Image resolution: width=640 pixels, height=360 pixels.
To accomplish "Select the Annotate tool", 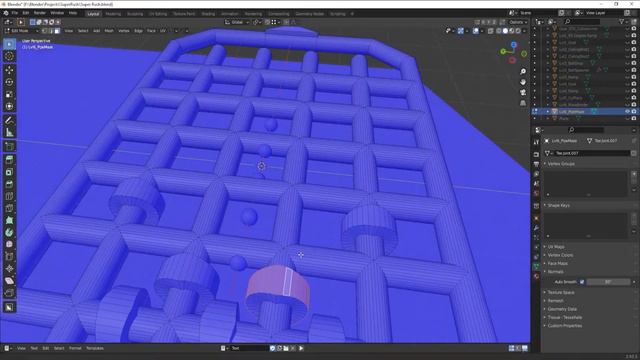I will pos(9,120).
